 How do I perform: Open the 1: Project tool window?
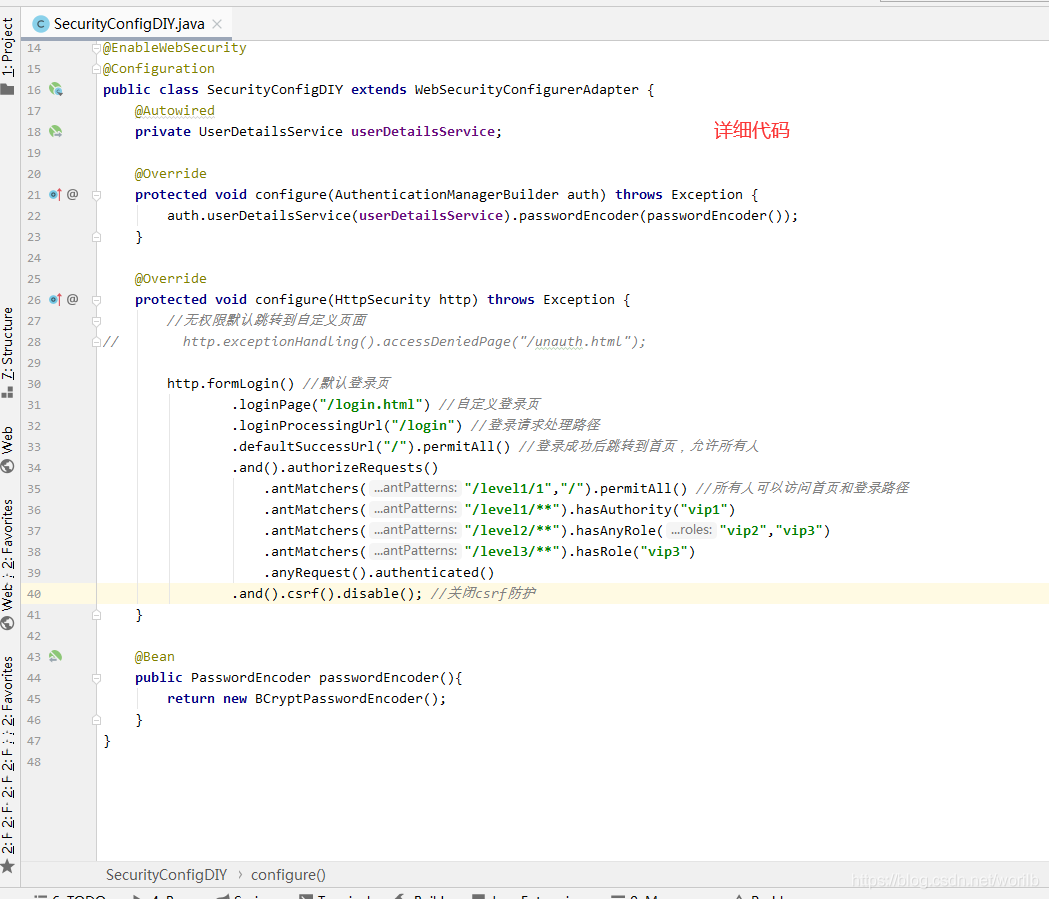pyautogui.click(x=7, y=47)
